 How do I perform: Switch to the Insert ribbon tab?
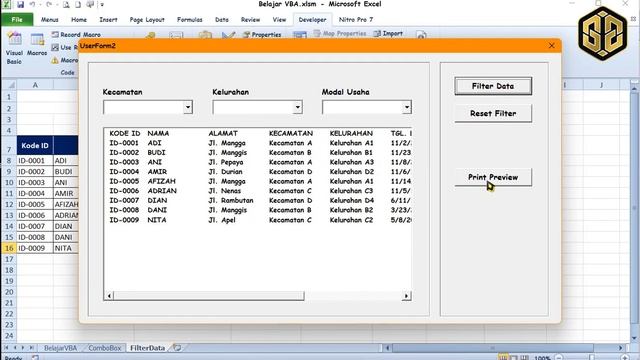pos(108,20)
